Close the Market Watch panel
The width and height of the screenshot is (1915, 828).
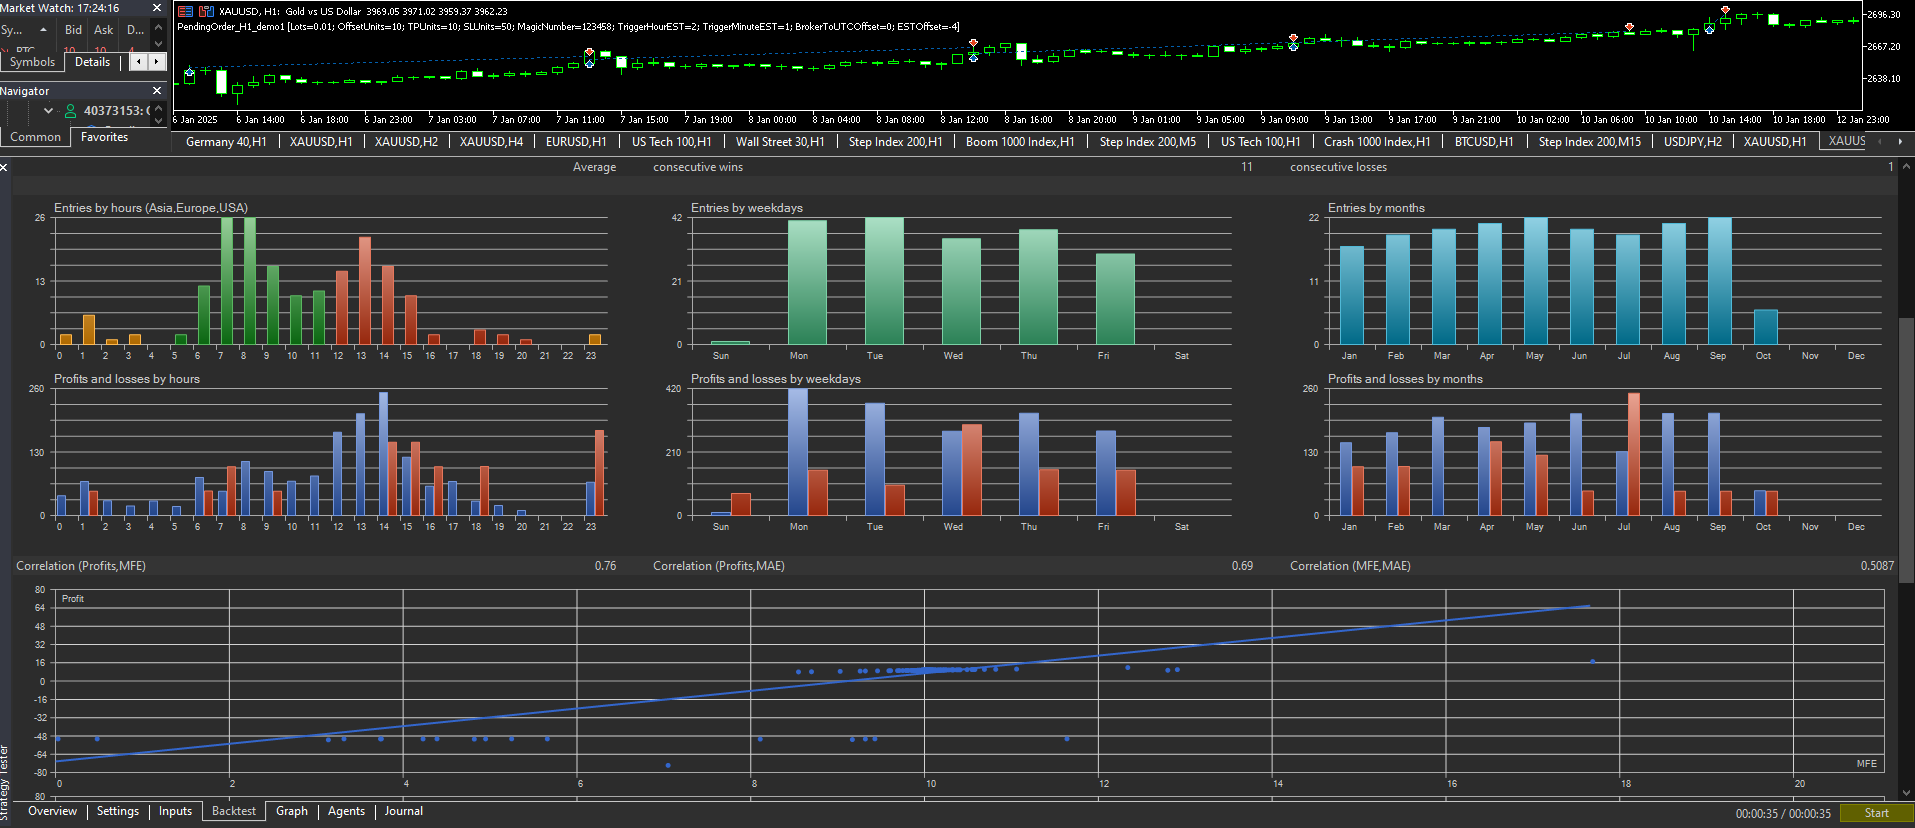(157, 8)
